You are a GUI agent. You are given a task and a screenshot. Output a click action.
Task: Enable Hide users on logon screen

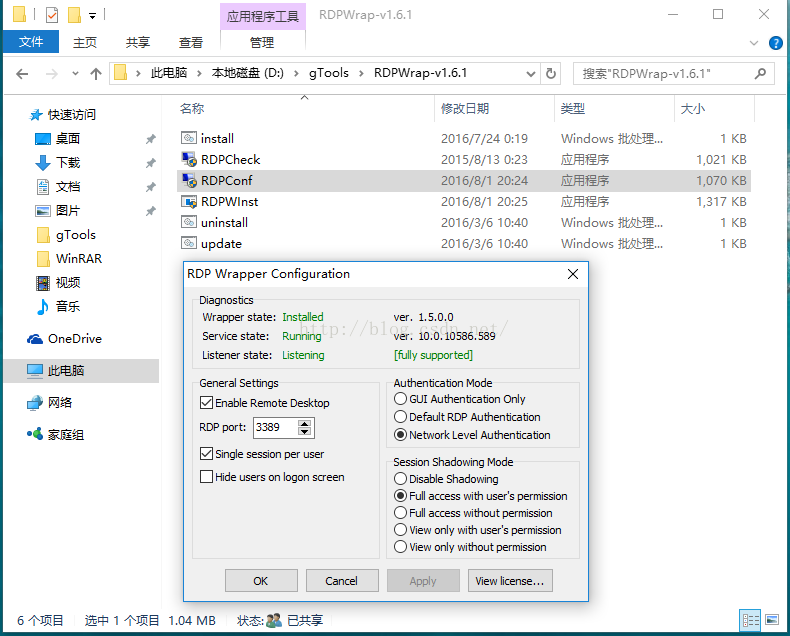(x=207, y=477)
